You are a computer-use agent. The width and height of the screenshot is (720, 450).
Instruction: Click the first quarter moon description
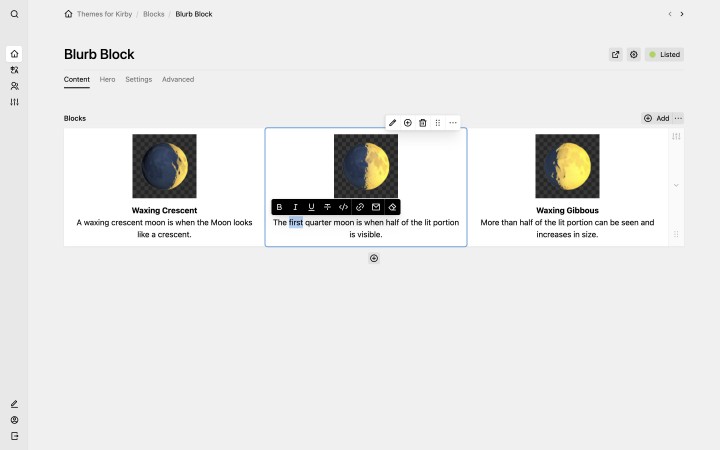[366, 228]
